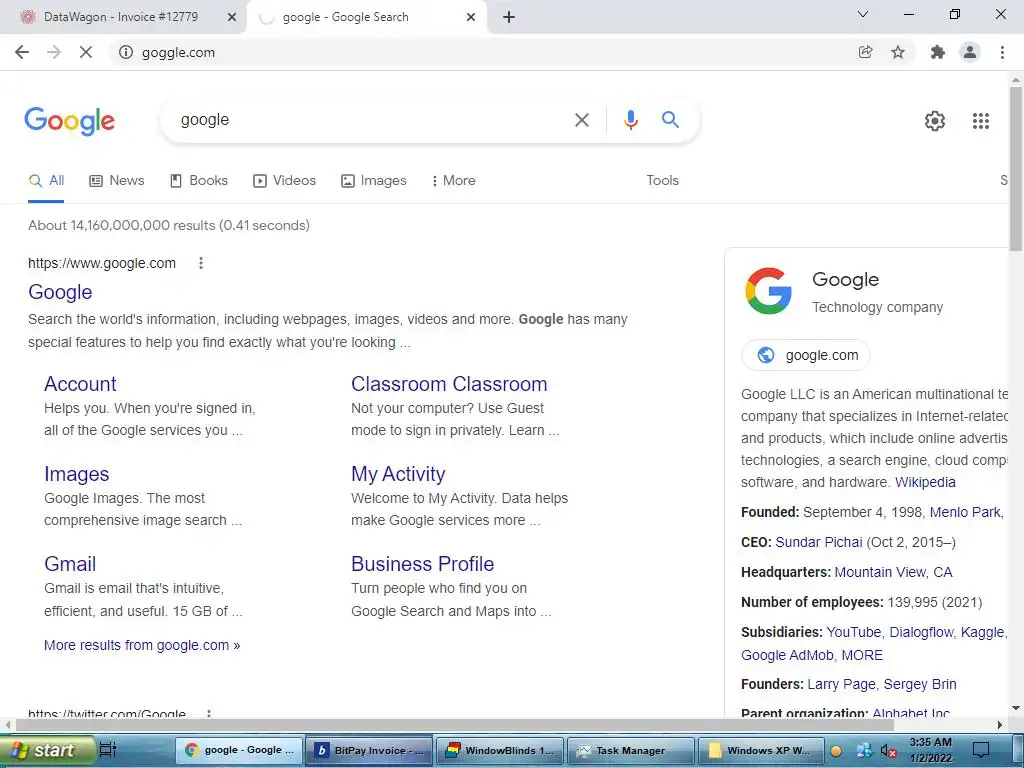Open the Mountain View, CA link
Screen dimensions: 1024x768
point(893,573)
